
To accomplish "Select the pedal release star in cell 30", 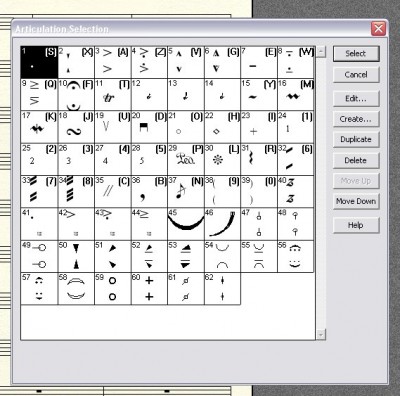I will click(222, 159).
